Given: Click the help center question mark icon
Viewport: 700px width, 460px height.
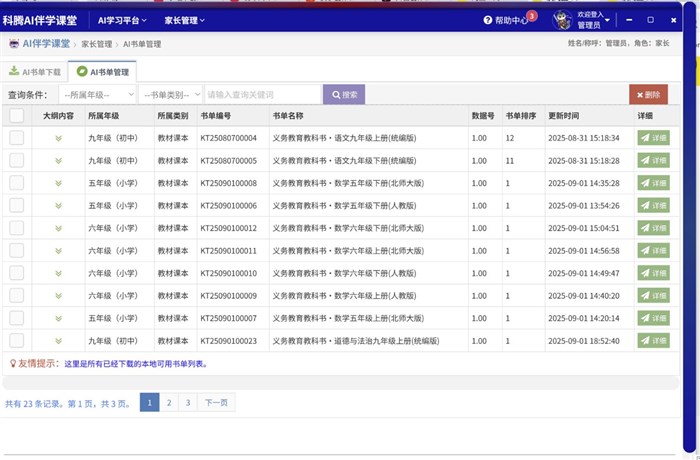Looking at the screenshot, I should 488,20.
